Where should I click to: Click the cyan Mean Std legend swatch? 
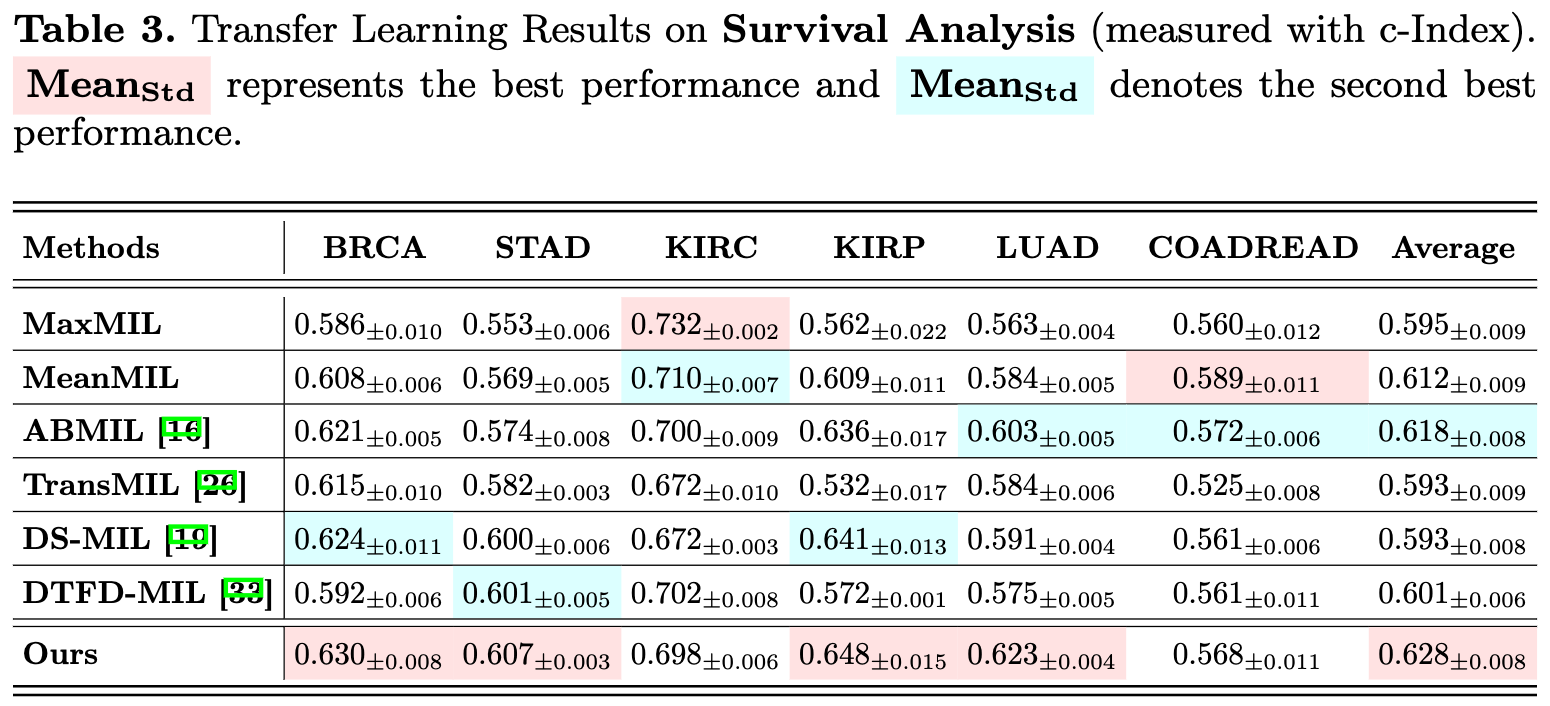[x=994, y=86]
